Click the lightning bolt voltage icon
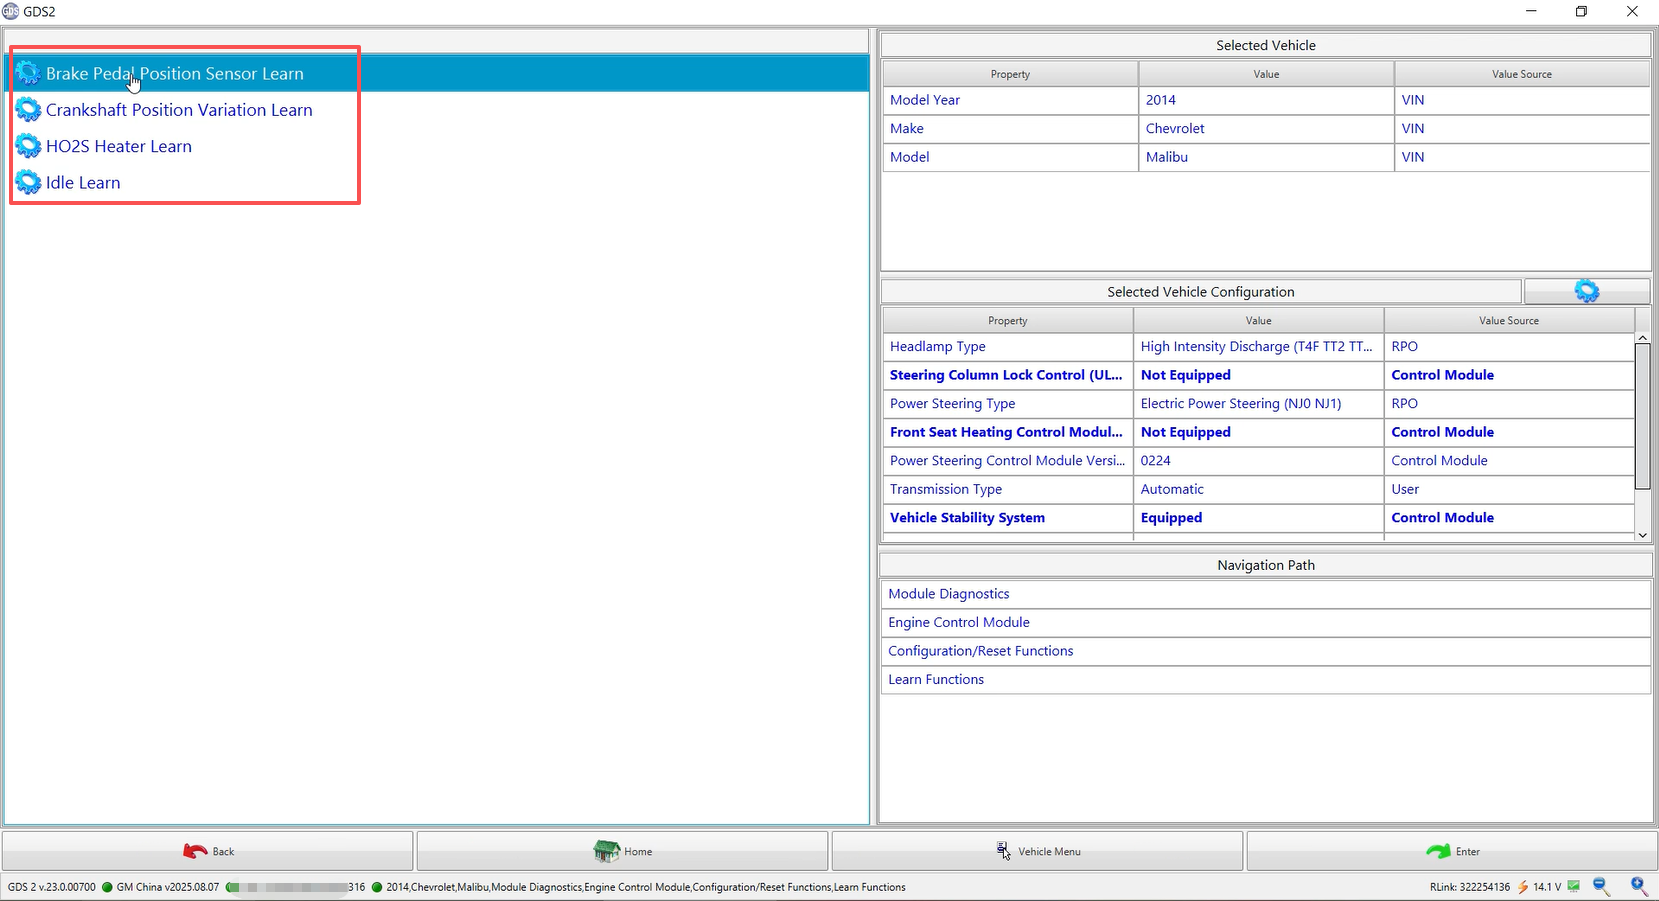The height and width of the screenshot is (901, 1659). click(x=1523, y=887)
